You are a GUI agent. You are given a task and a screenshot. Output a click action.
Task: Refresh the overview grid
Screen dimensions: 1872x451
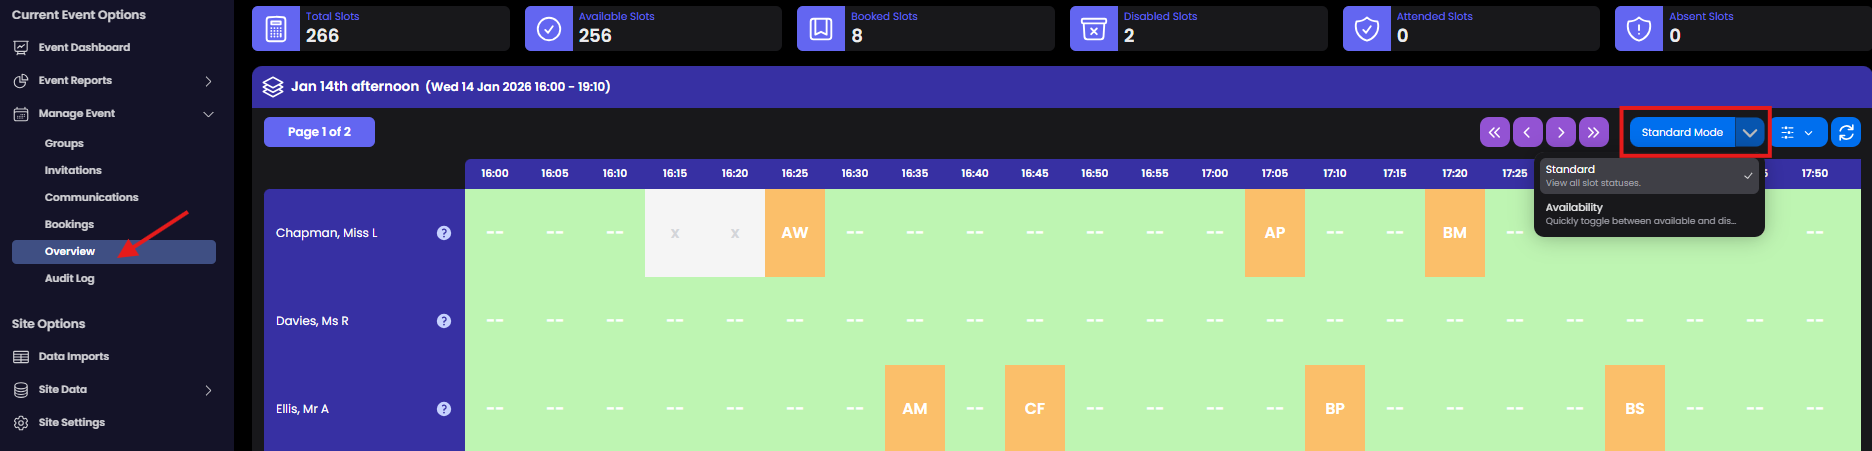1847,132
